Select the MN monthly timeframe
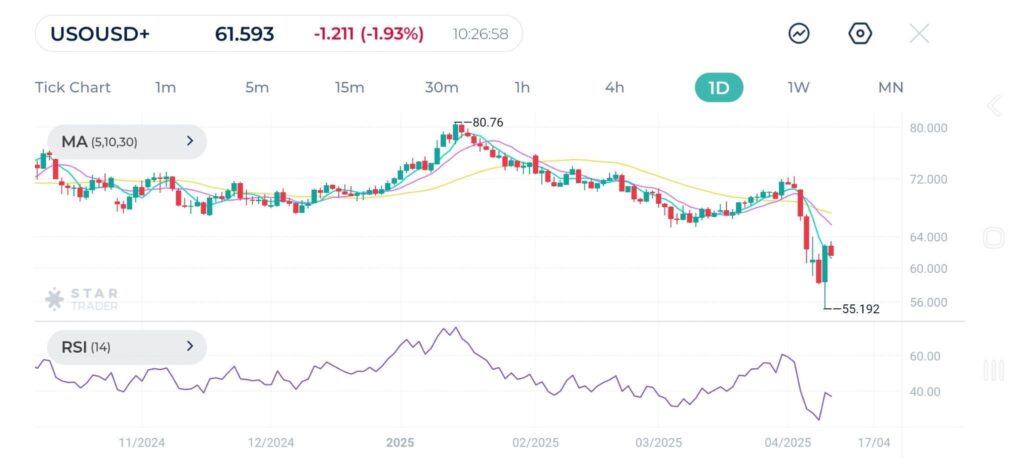Viewport: 1024px width, 473px height. (890, 87)
